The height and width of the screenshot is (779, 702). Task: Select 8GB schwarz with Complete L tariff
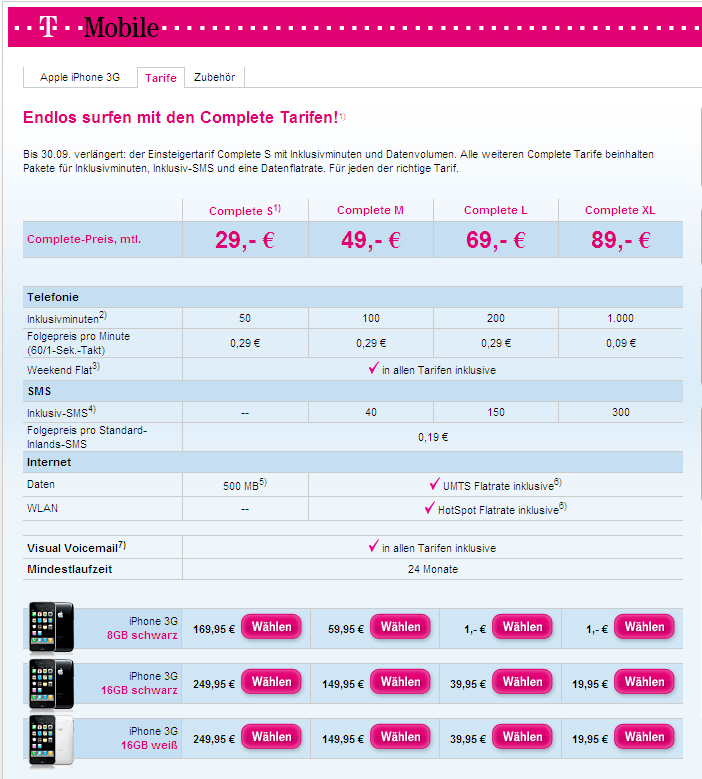(x=522, y=627)
